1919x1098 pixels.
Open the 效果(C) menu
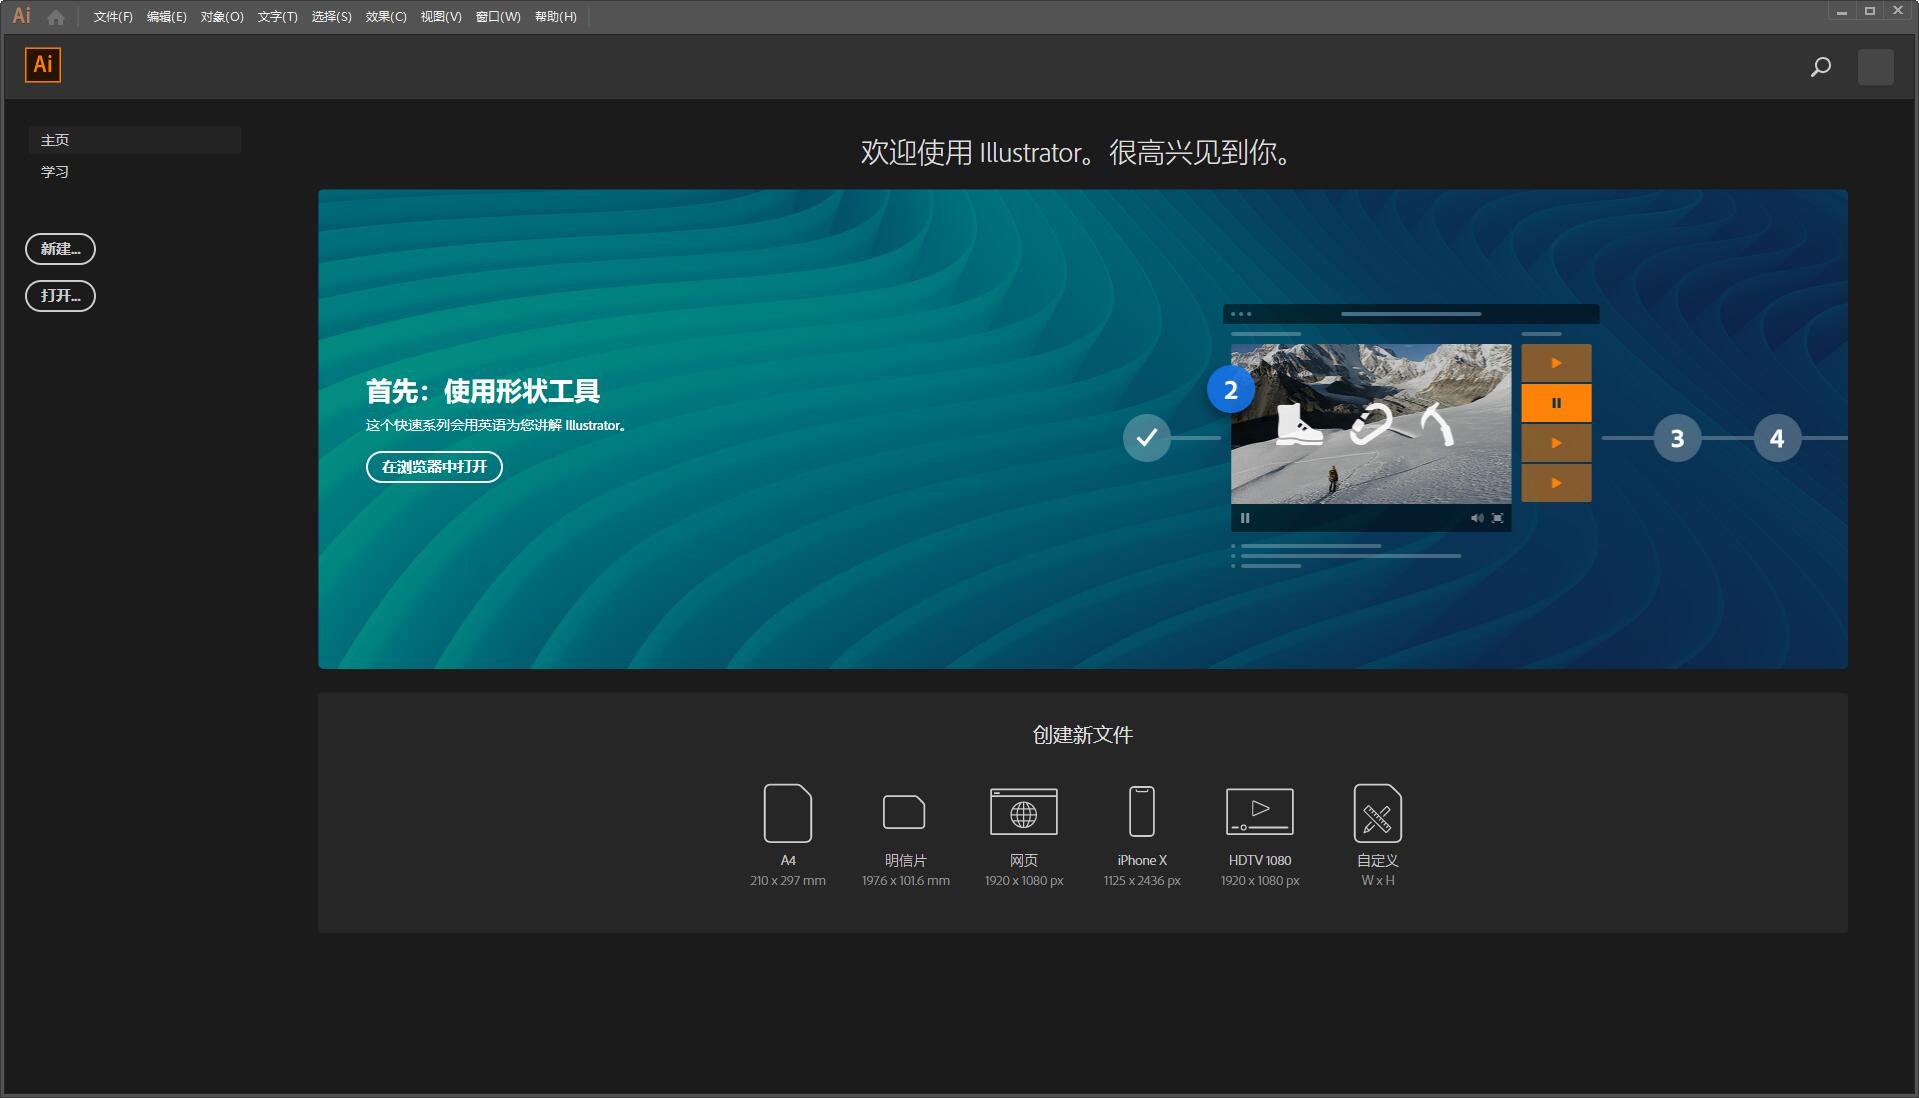pos(386,17)
